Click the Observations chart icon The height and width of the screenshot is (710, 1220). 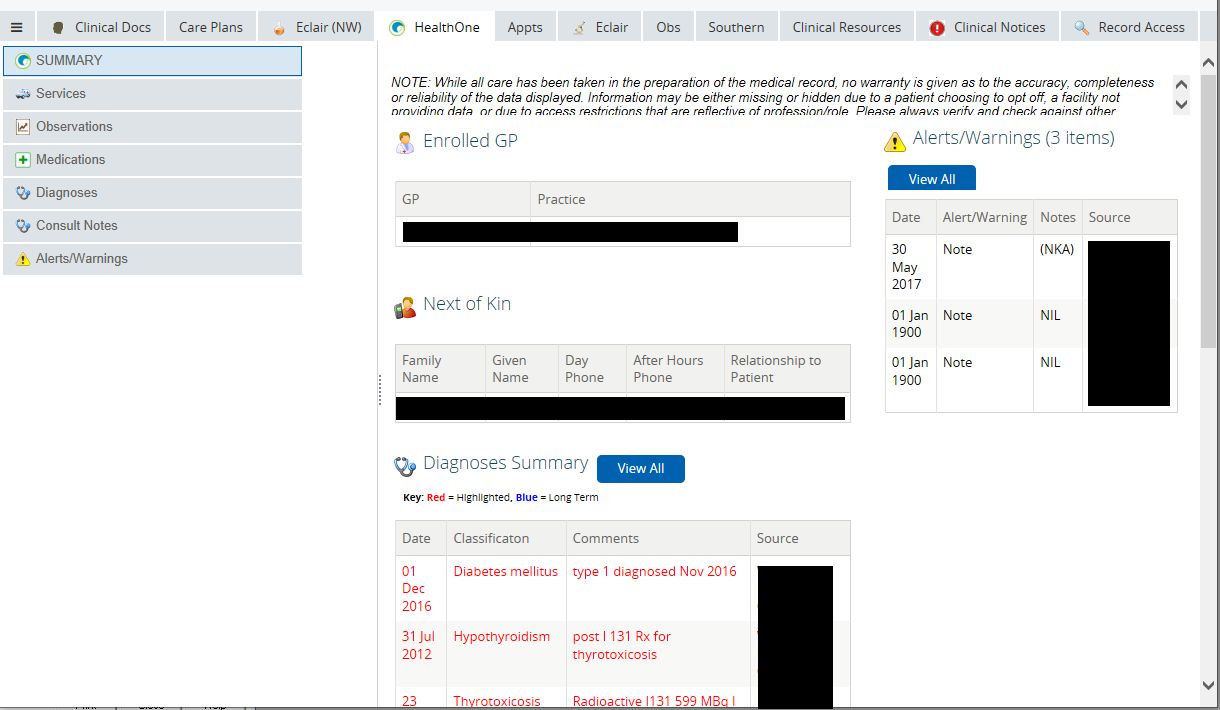tap(22, 127)
